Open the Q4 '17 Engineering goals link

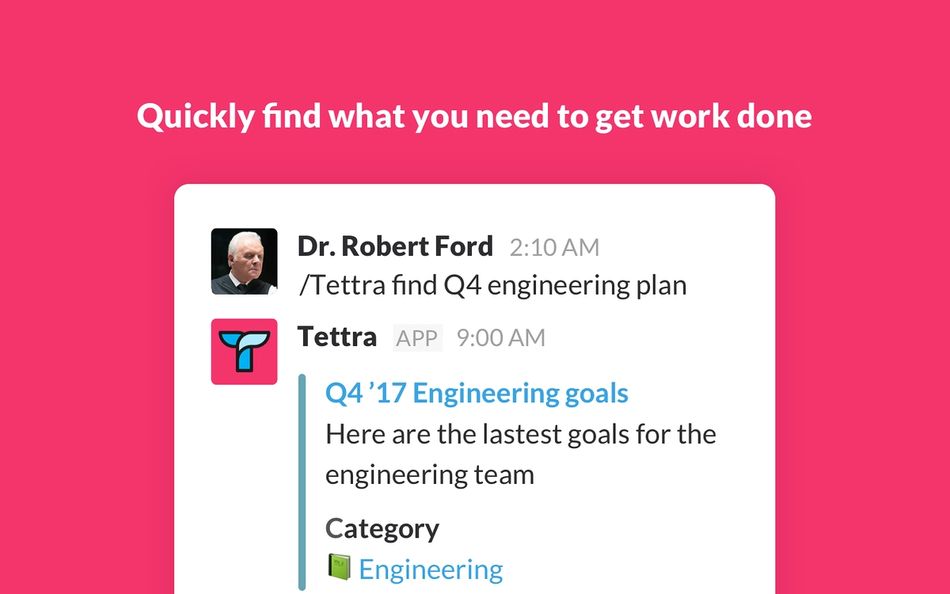[x=477, y=393]
